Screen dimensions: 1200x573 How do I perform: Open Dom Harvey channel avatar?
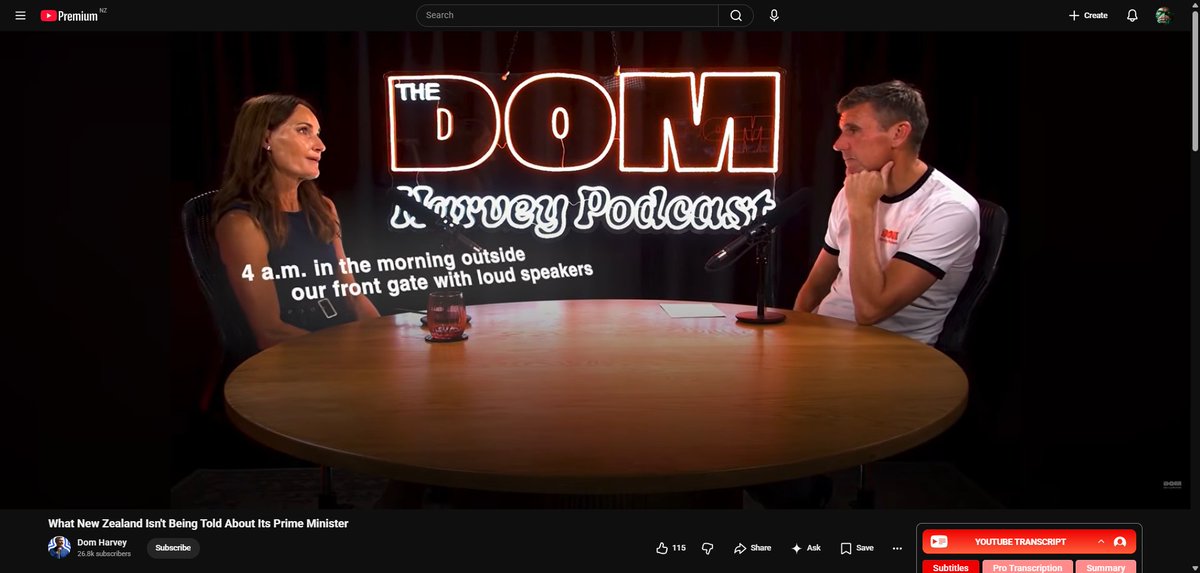tap(59, 547)
